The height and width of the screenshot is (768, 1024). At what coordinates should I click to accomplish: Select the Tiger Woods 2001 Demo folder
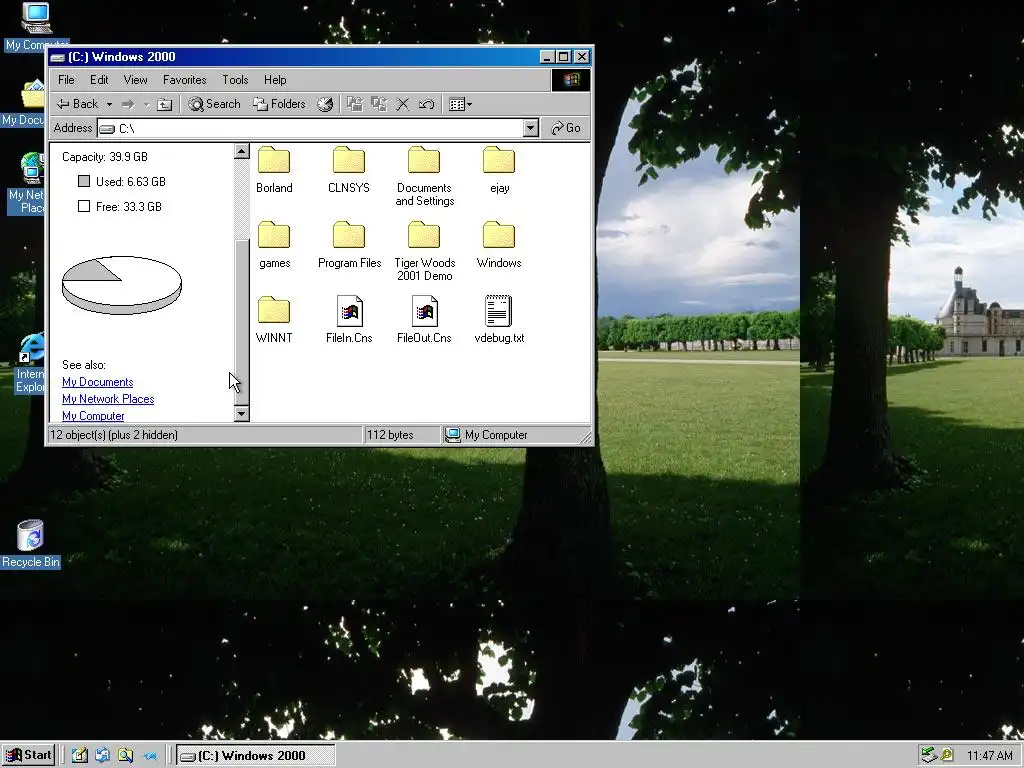pos(424,251)
